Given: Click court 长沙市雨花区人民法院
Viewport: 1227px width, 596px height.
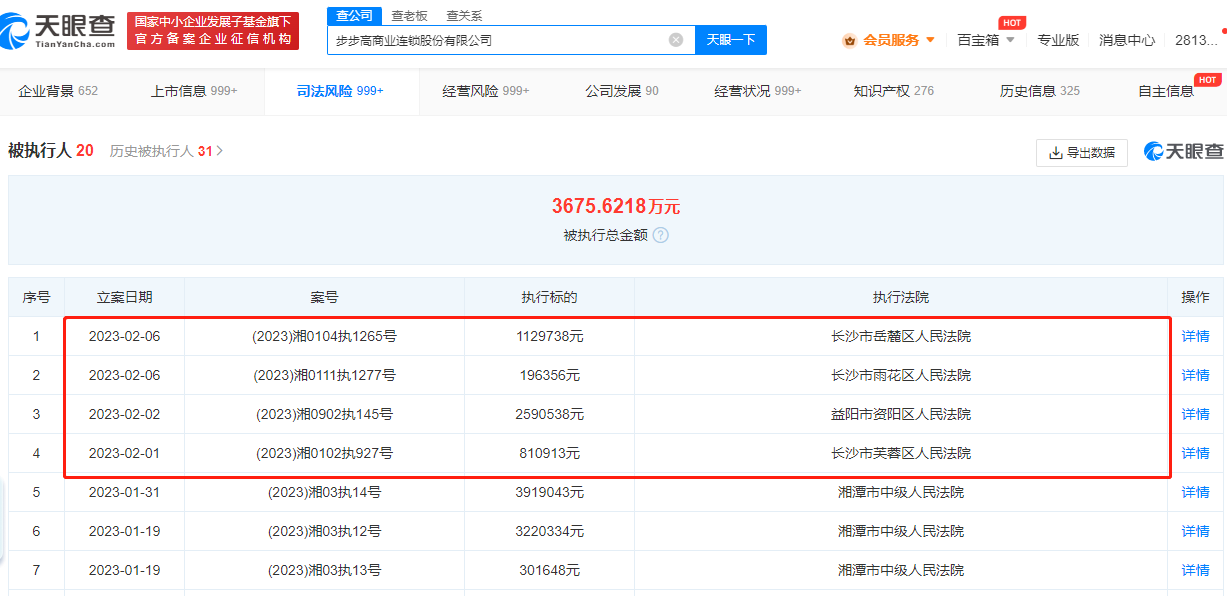Looking at the screenshot, I should (x=901, y=376).
